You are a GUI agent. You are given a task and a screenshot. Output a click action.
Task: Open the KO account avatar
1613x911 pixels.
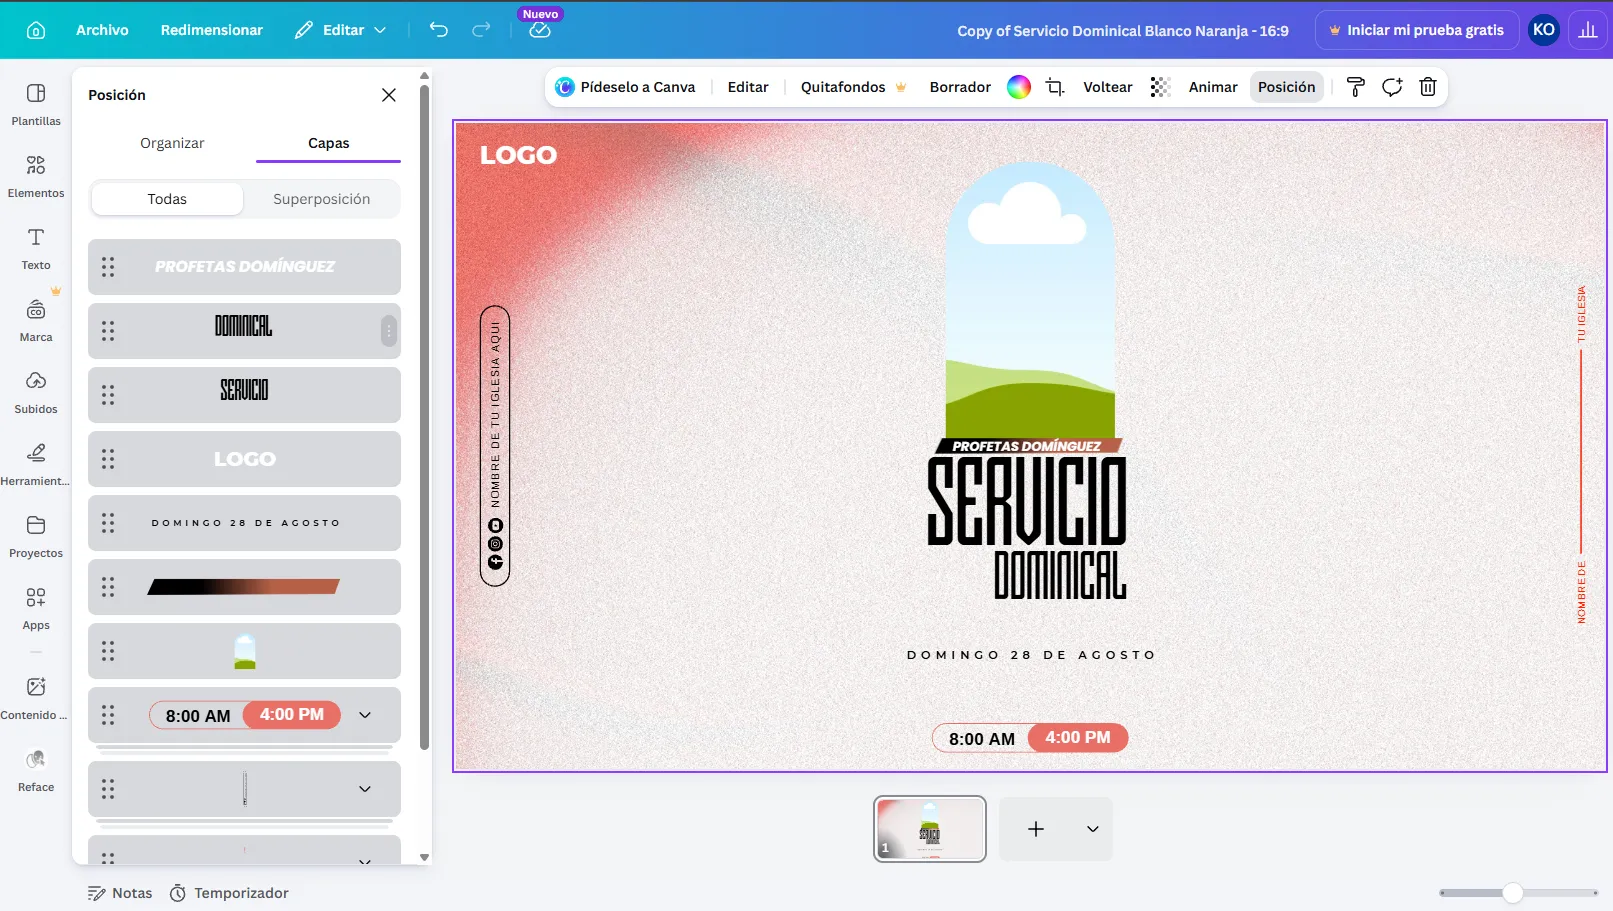1544,30
